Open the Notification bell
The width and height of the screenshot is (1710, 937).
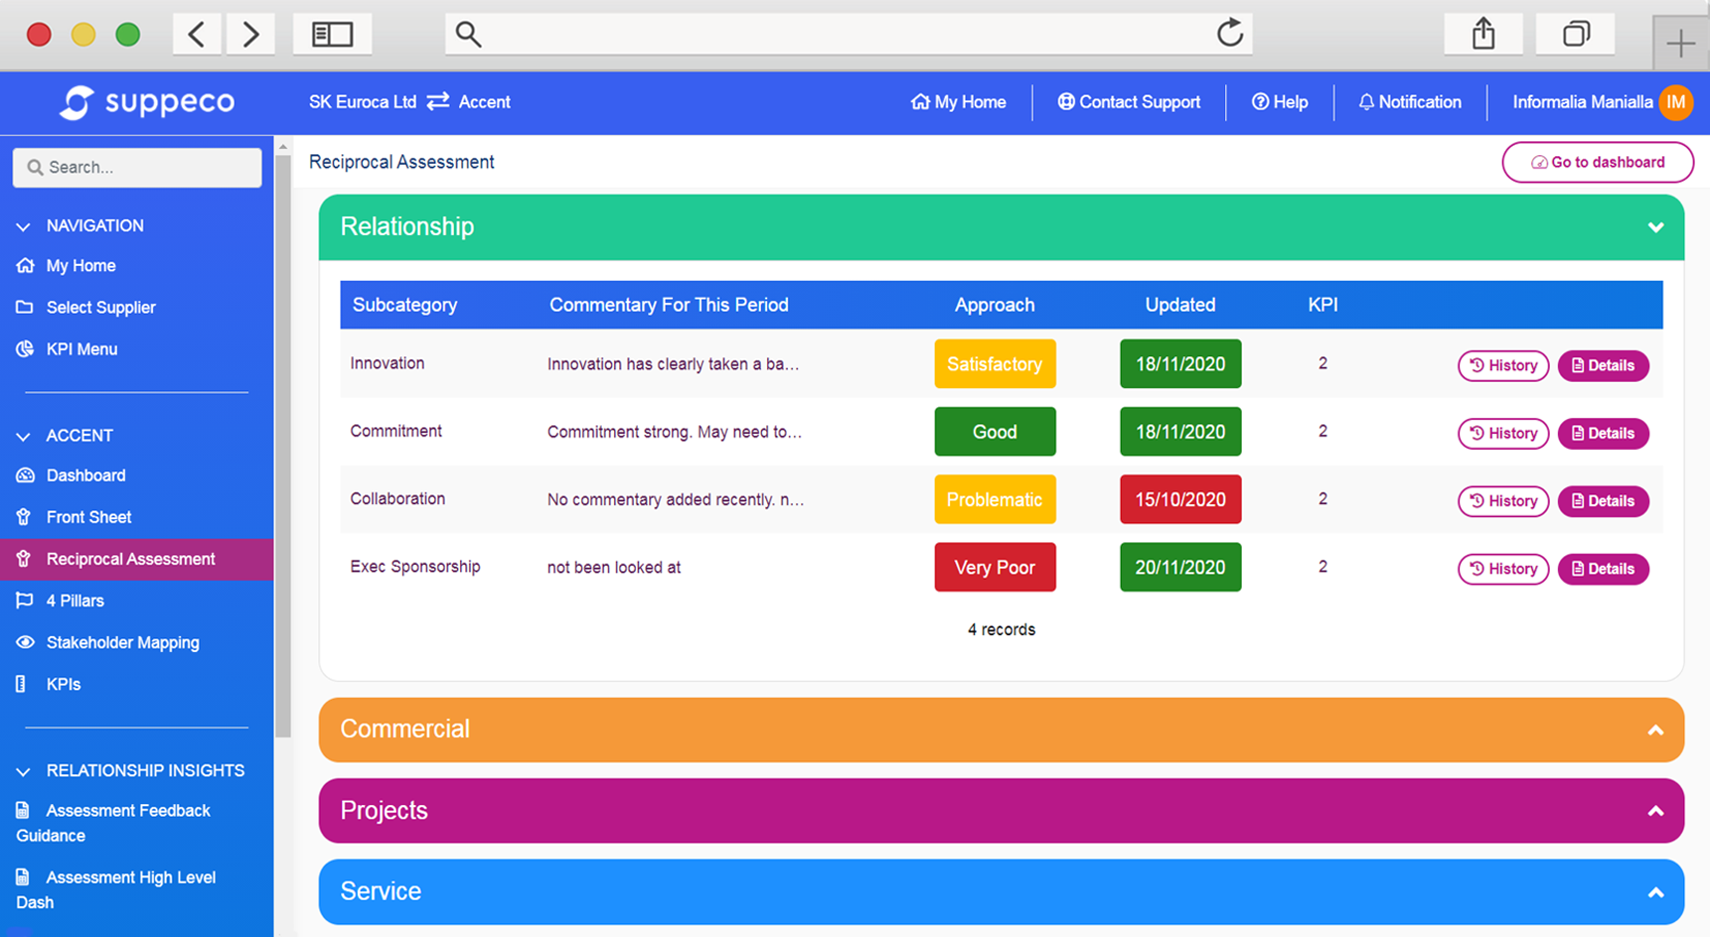(x=1409, y=102)
